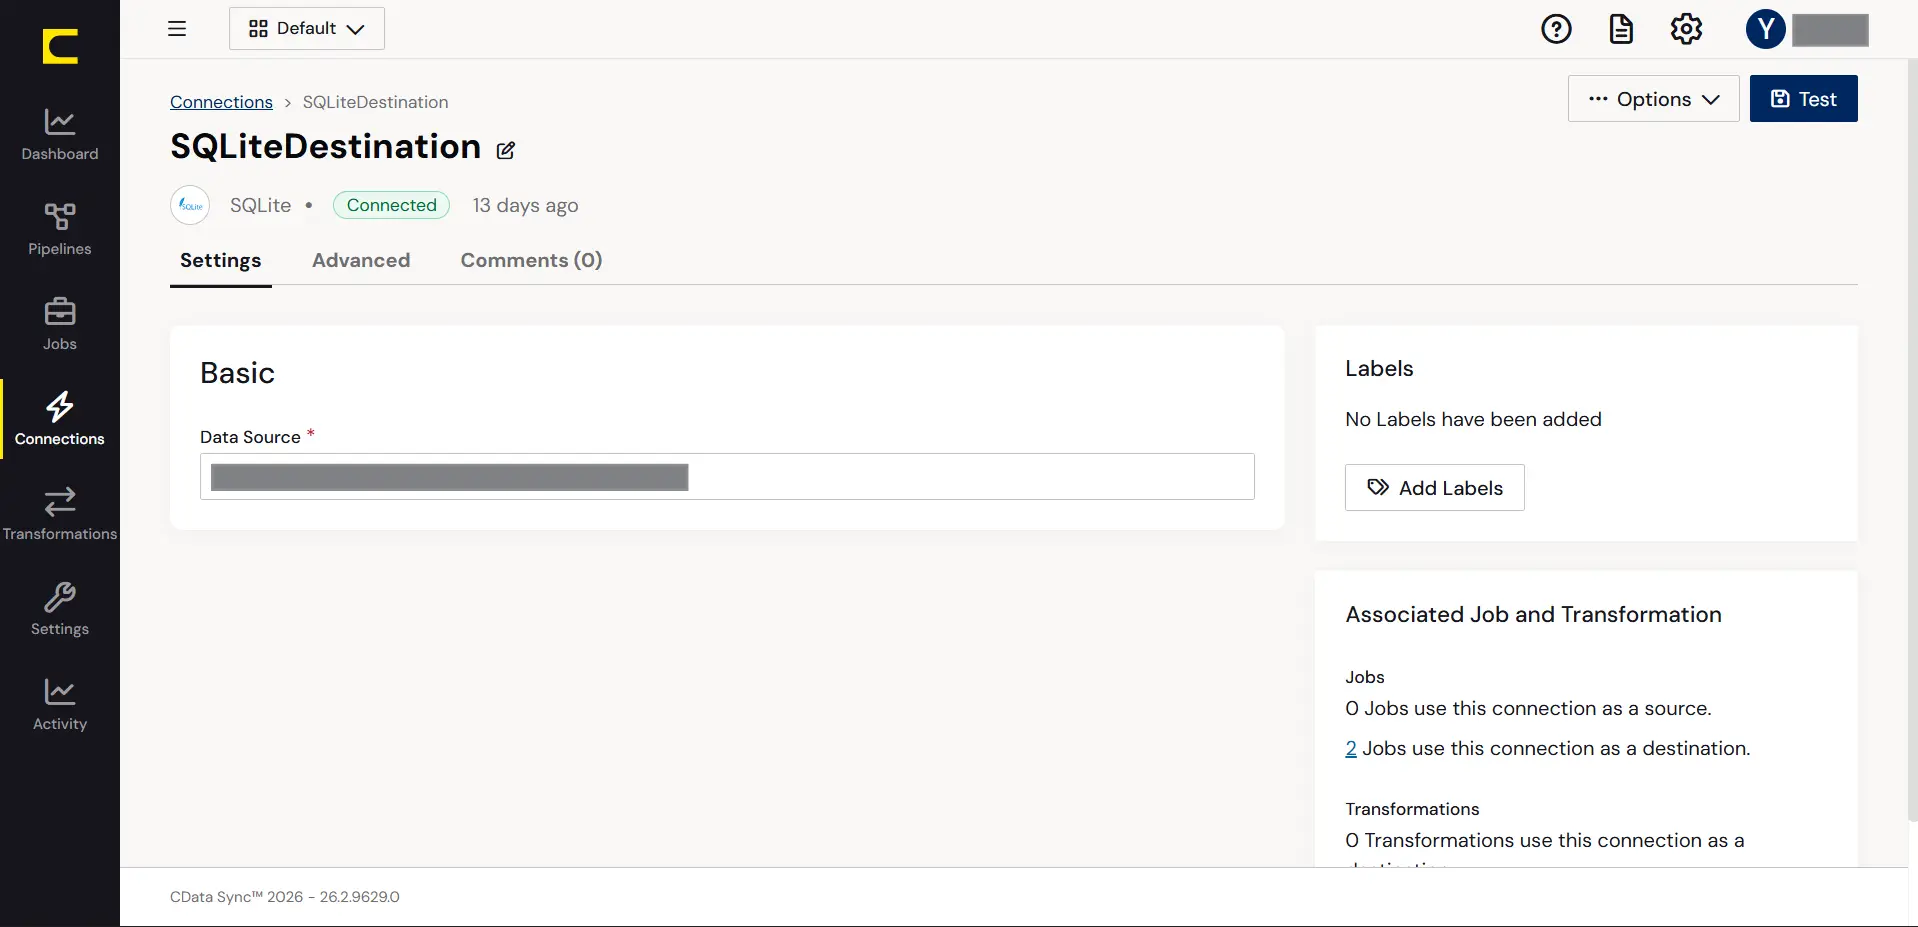Follow the Connections breadcrumb link

click(x=221, y=102)
